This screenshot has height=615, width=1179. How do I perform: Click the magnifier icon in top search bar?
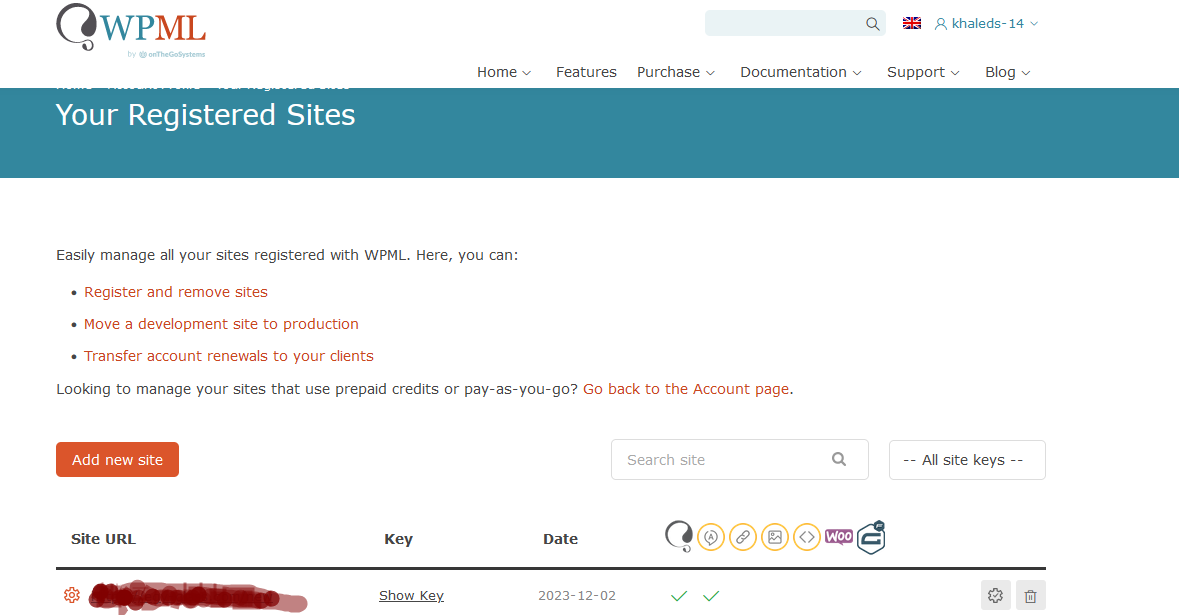coord(872,24)
